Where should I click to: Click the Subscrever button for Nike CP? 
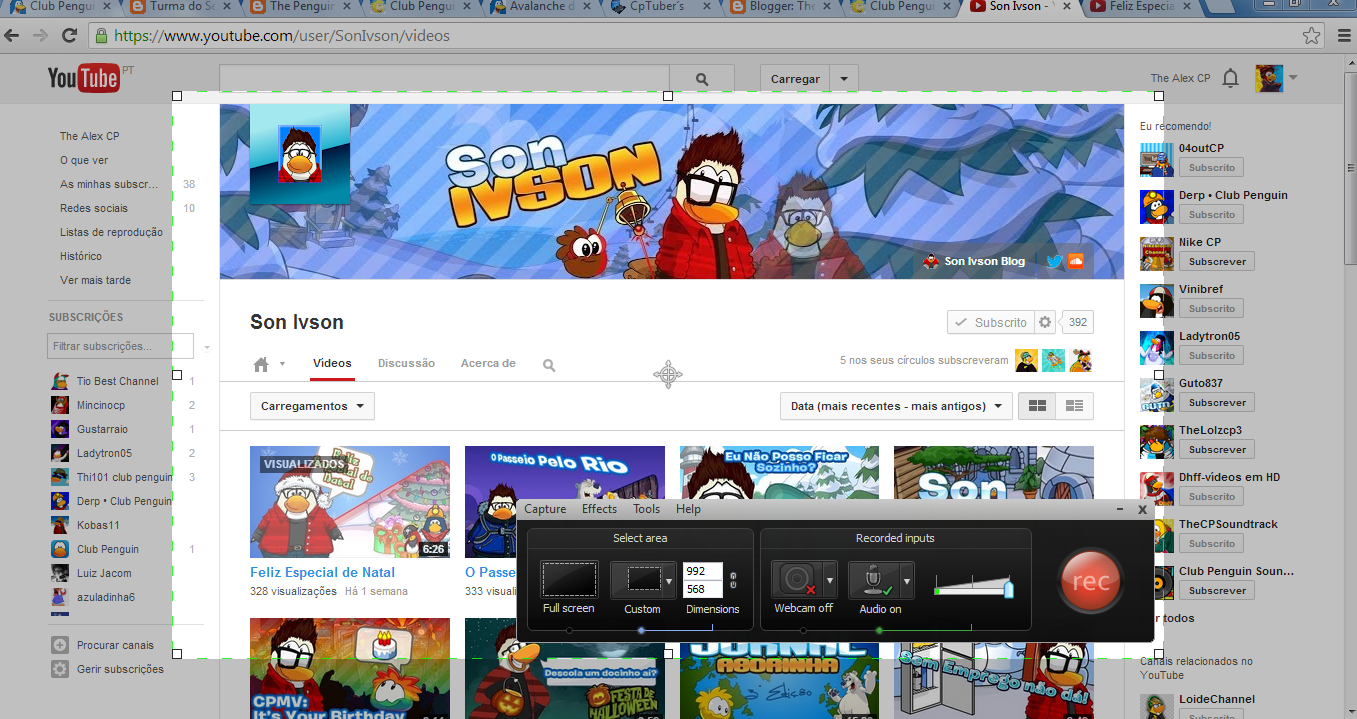coord(1216,261)
